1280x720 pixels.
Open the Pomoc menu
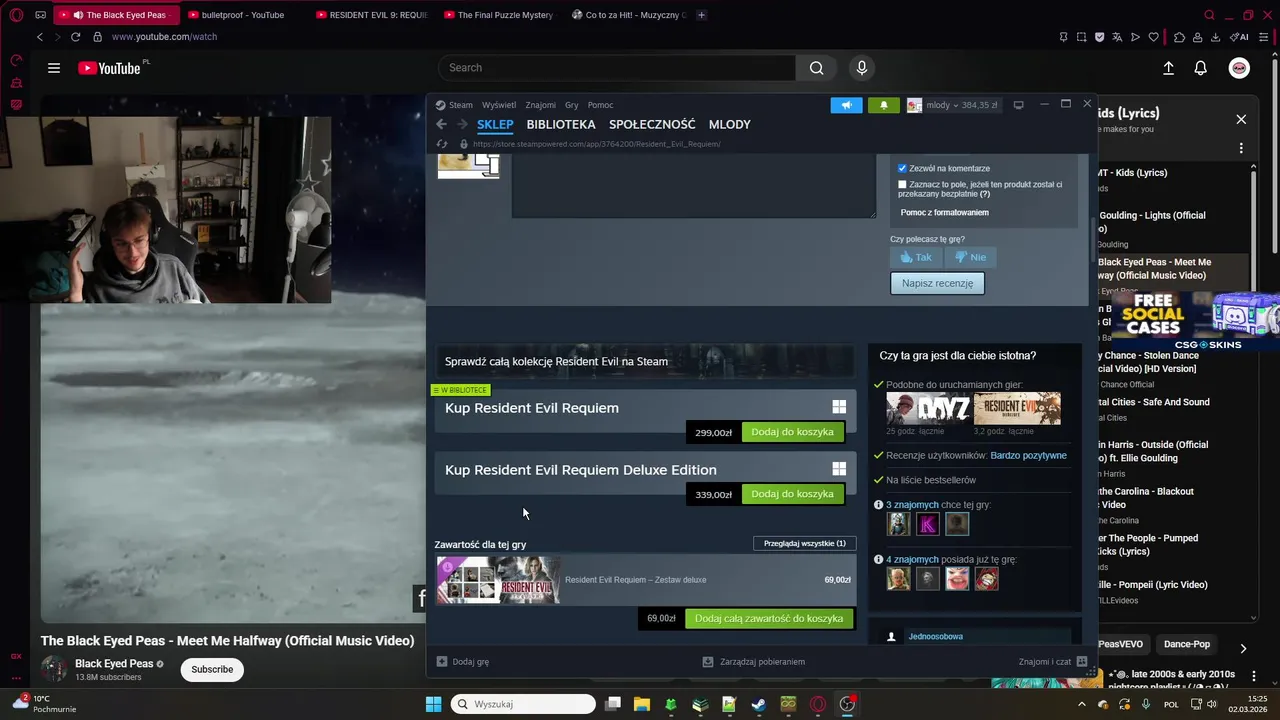coord(600,105)
